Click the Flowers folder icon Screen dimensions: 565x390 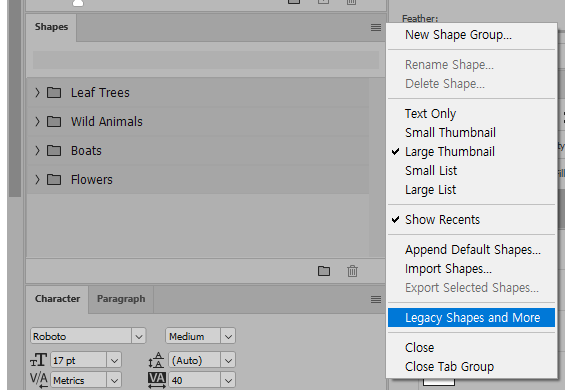[x=54, y=180]
